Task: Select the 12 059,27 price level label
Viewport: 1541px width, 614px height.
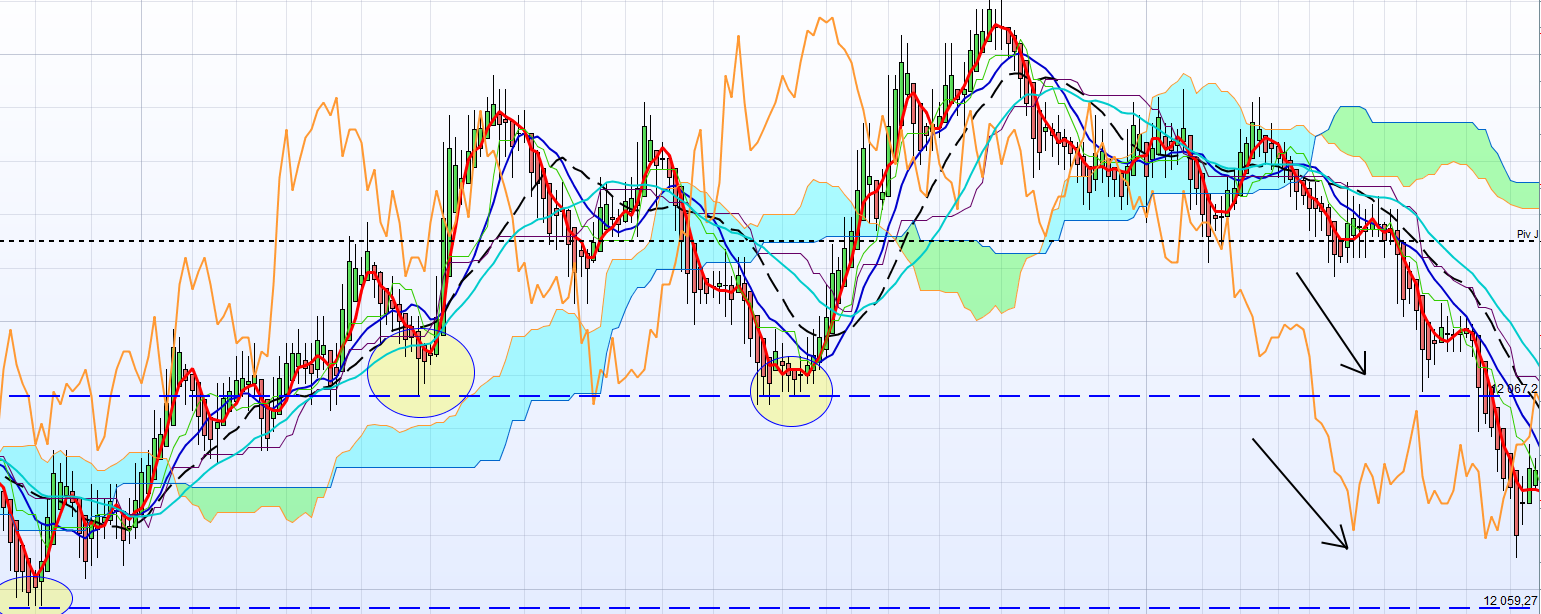Action: (1510, 601)
